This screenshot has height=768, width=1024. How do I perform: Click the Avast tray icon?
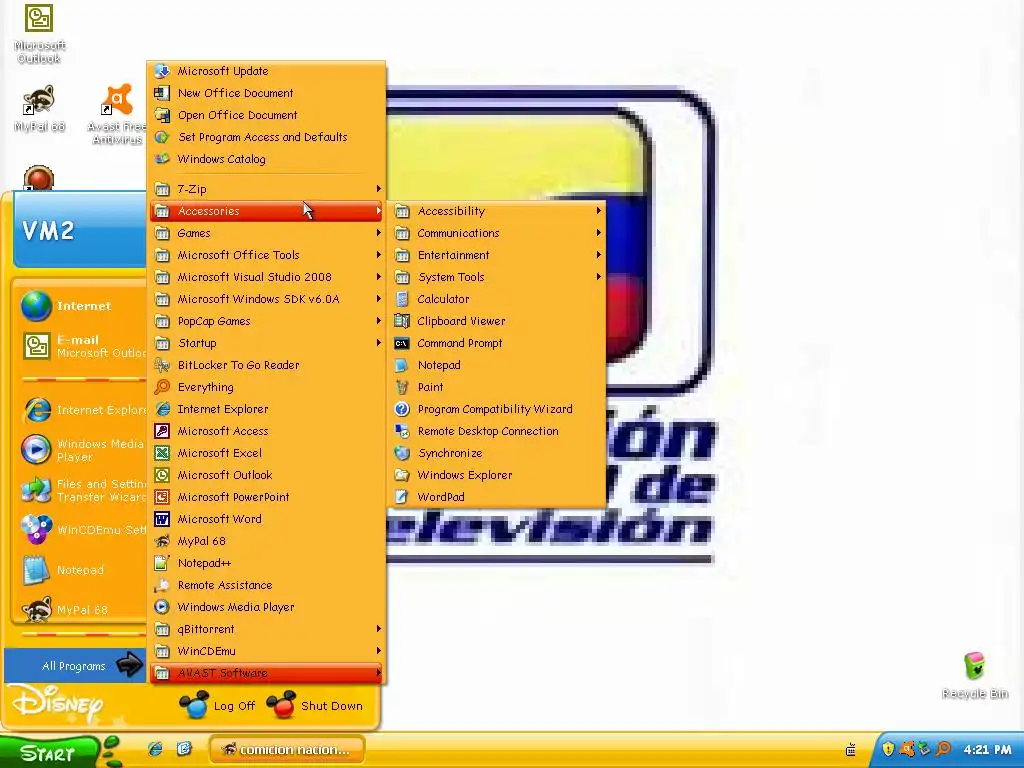click(x=906, y=749)
